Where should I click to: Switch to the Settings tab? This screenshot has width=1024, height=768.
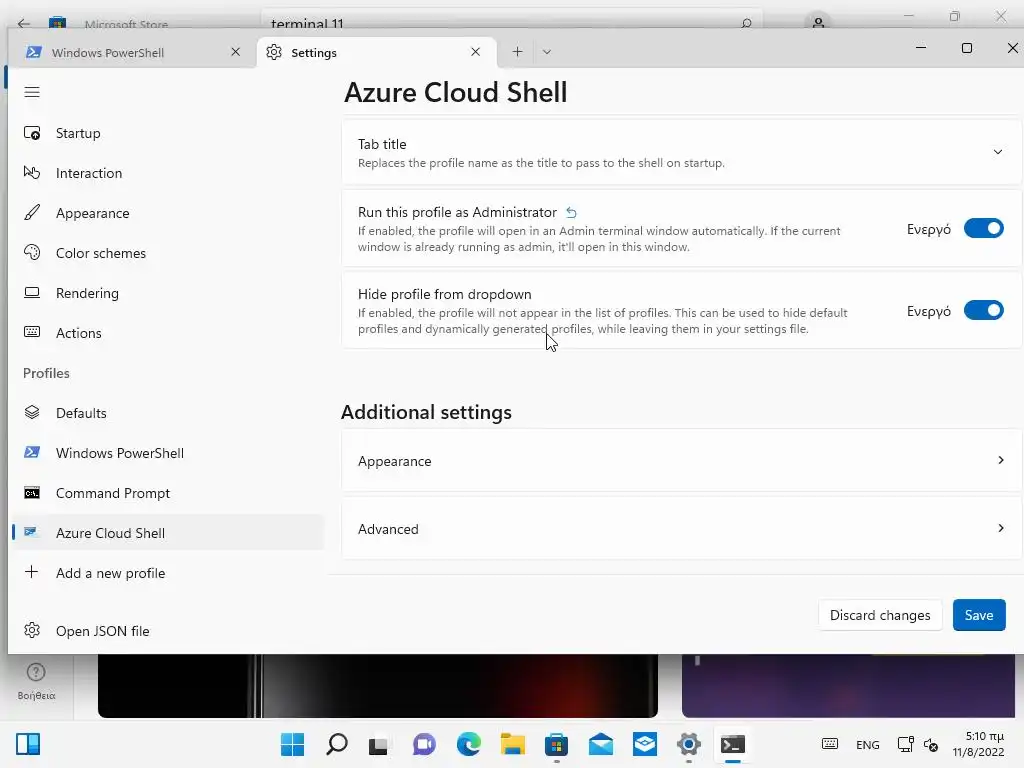(377, 52)
